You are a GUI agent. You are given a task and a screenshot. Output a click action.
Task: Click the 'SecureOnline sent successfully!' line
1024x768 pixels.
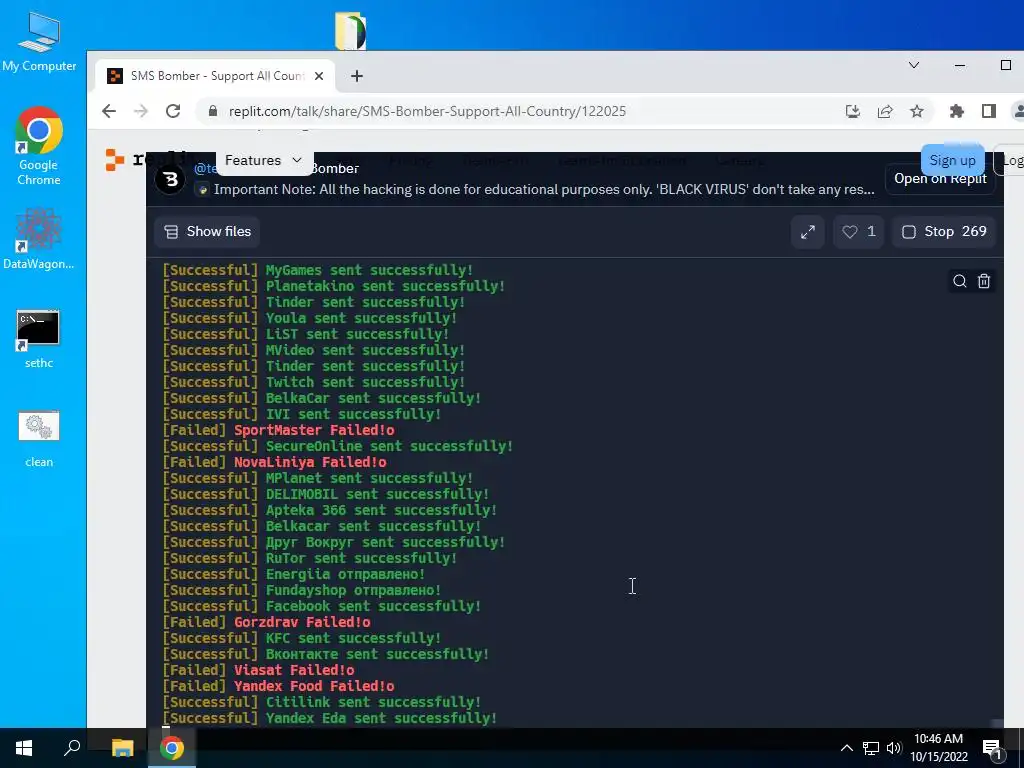pyautogui.click(x=337, y=446)
